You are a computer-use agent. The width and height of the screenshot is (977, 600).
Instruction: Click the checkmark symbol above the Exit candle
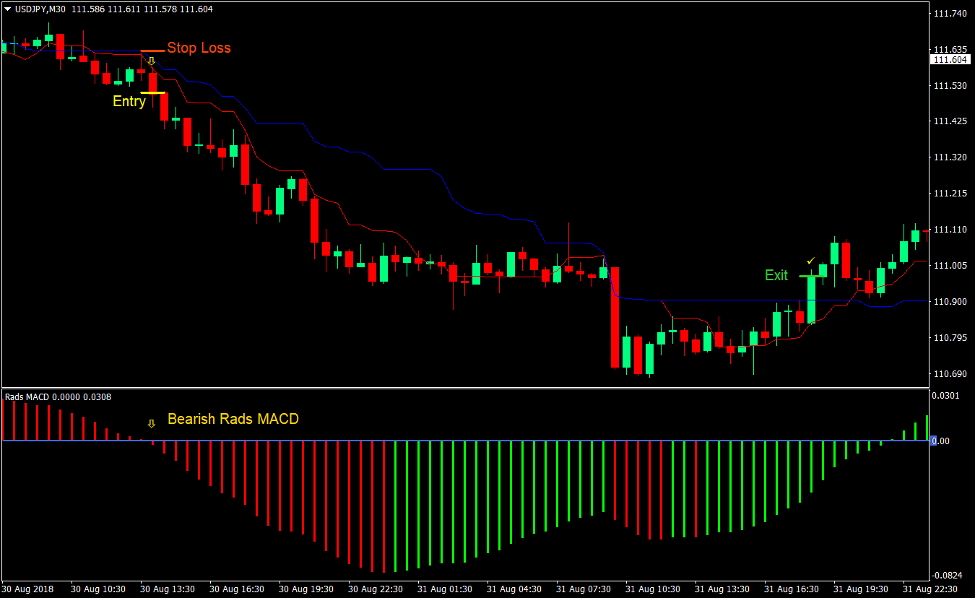(810, 261)
